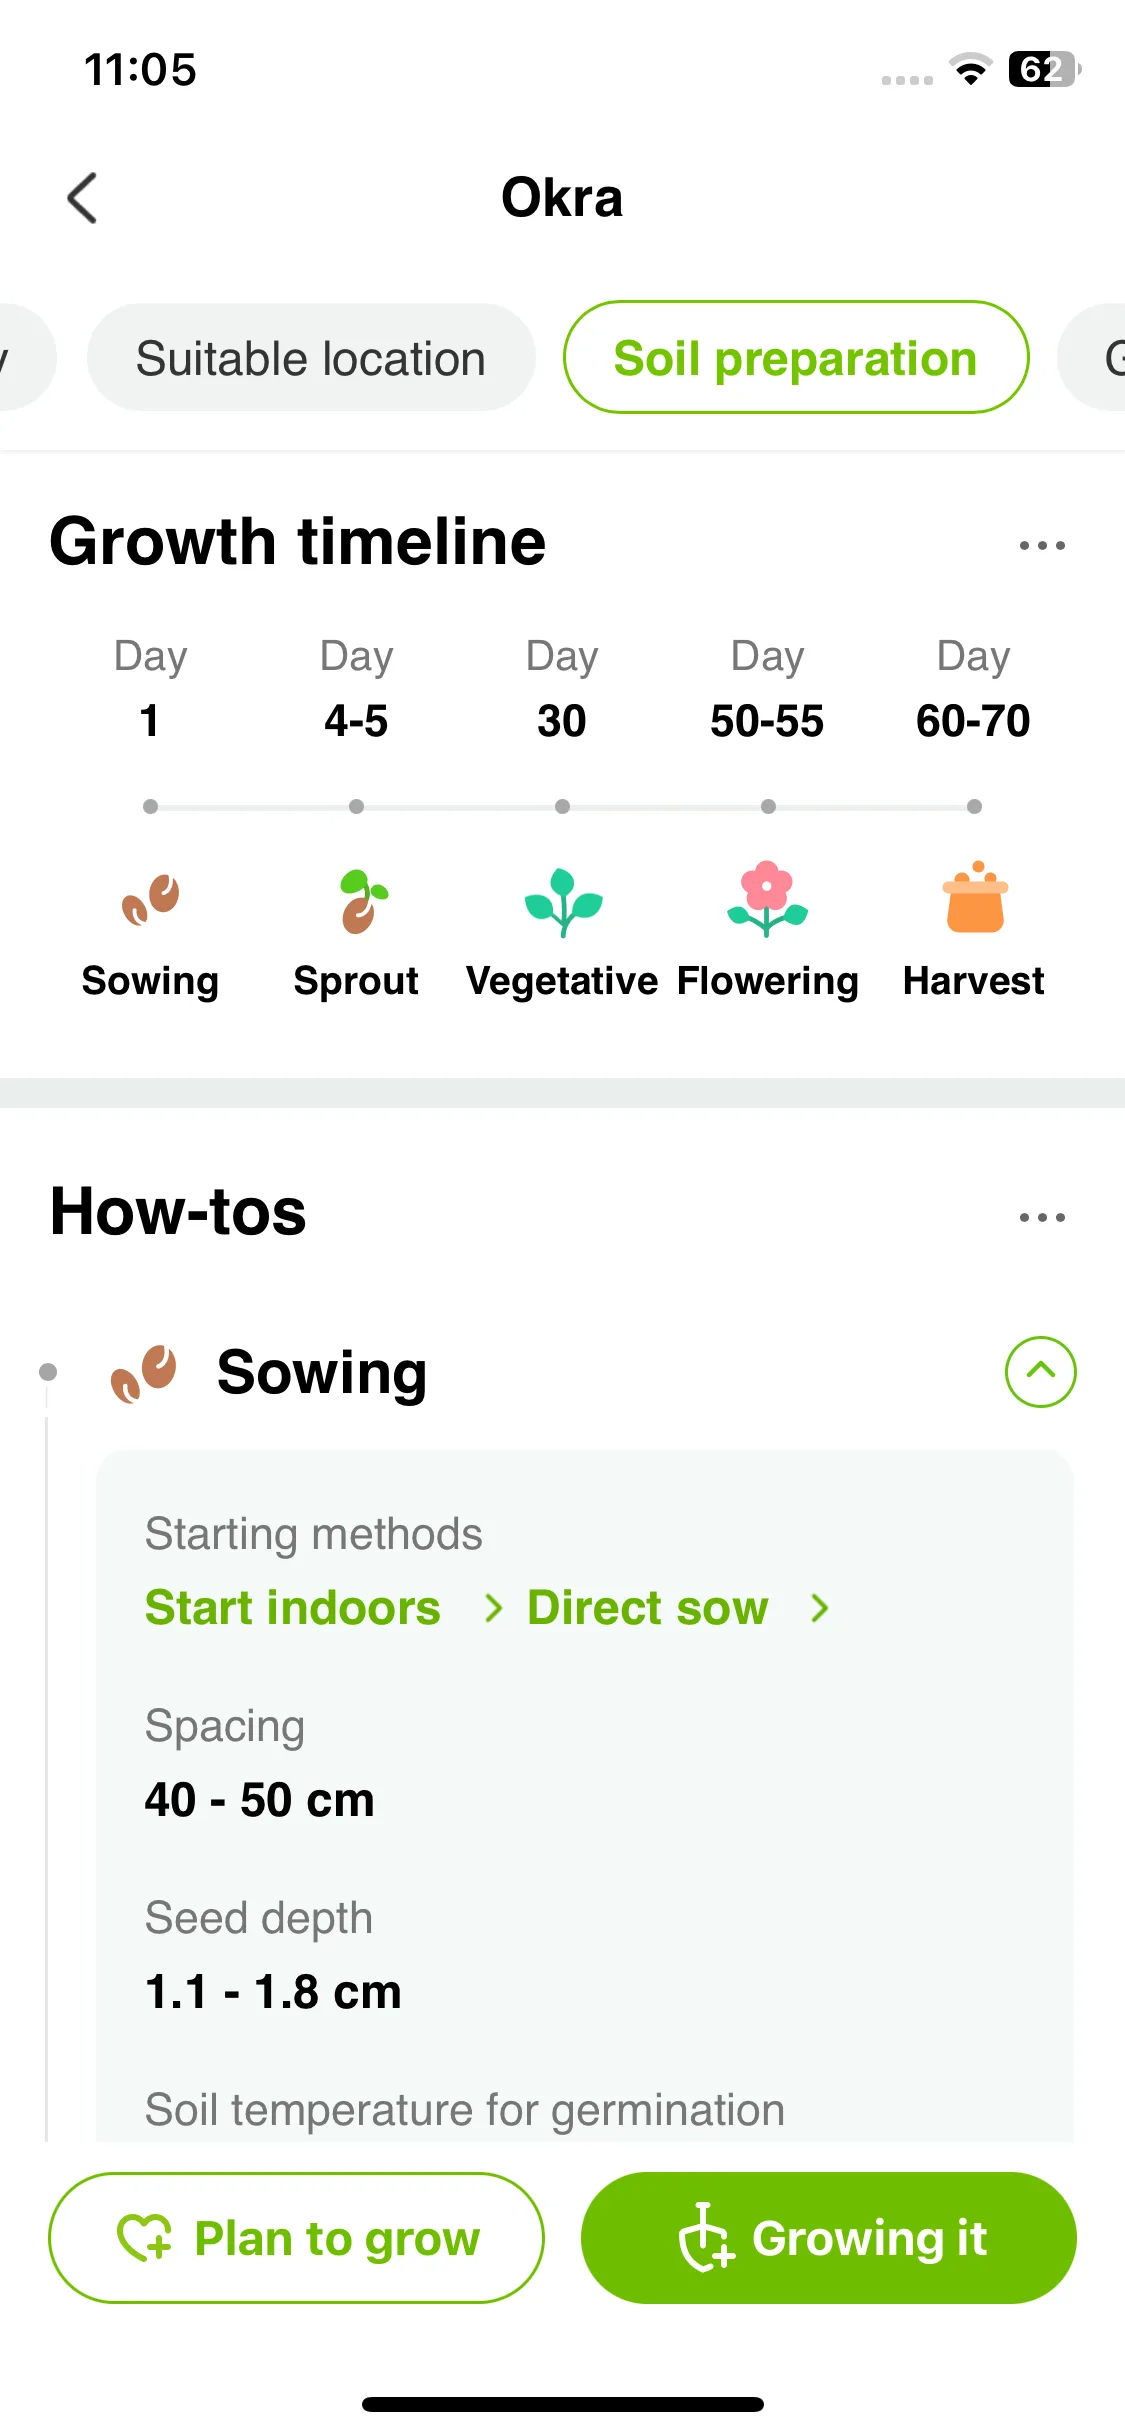Tap the Harvest basket icon
Image resolution: width=1125 pixels, height=2436 pixels.
975,897
